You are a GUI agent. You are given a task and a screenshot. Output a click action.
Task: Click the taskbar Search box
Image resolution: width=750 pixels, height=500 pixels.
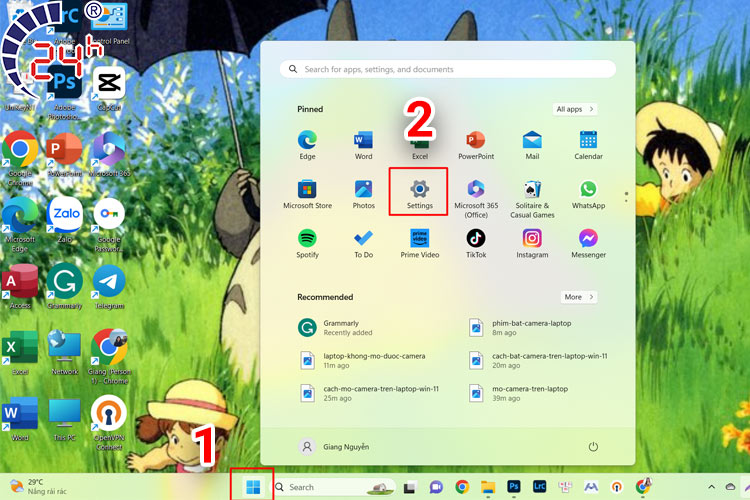pyautogui.click(x=335, y=487)
